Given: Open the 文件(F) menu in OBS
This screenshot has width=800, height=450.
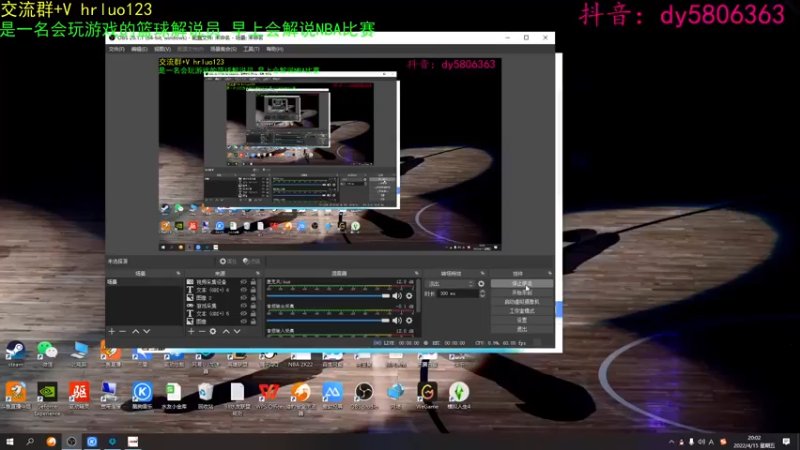Looking at the screenshot, I should (116, 49).
